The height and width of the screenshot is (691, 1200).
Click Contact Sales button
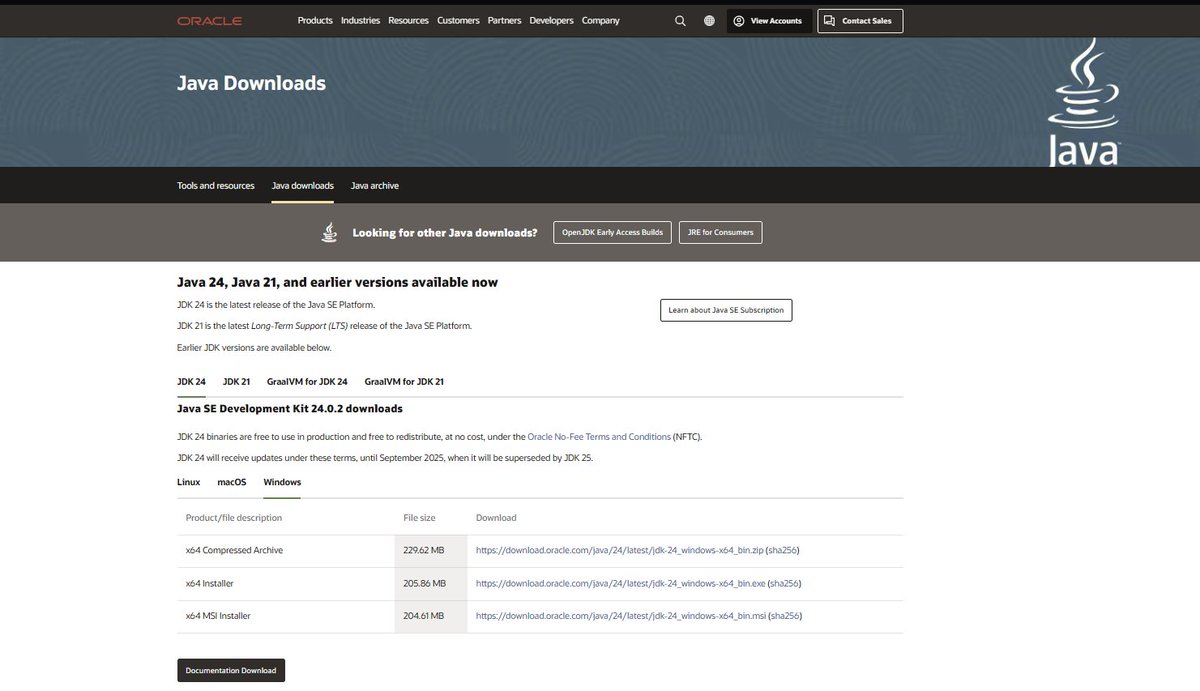[860, 21]
